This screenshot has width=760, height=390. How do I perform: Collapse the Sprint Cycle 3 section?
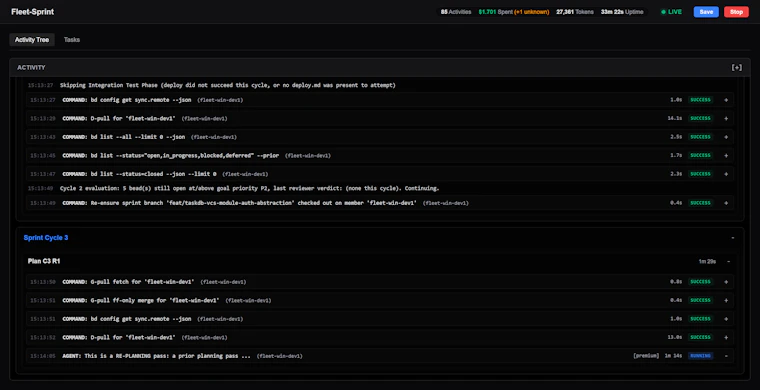(732, 238)
